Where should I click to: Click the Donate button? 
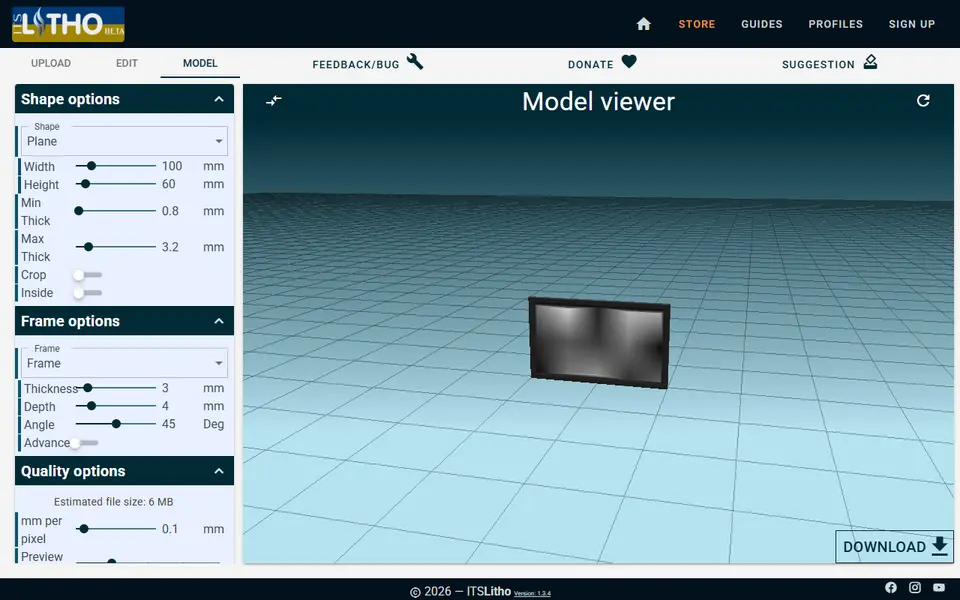[602, 63]
